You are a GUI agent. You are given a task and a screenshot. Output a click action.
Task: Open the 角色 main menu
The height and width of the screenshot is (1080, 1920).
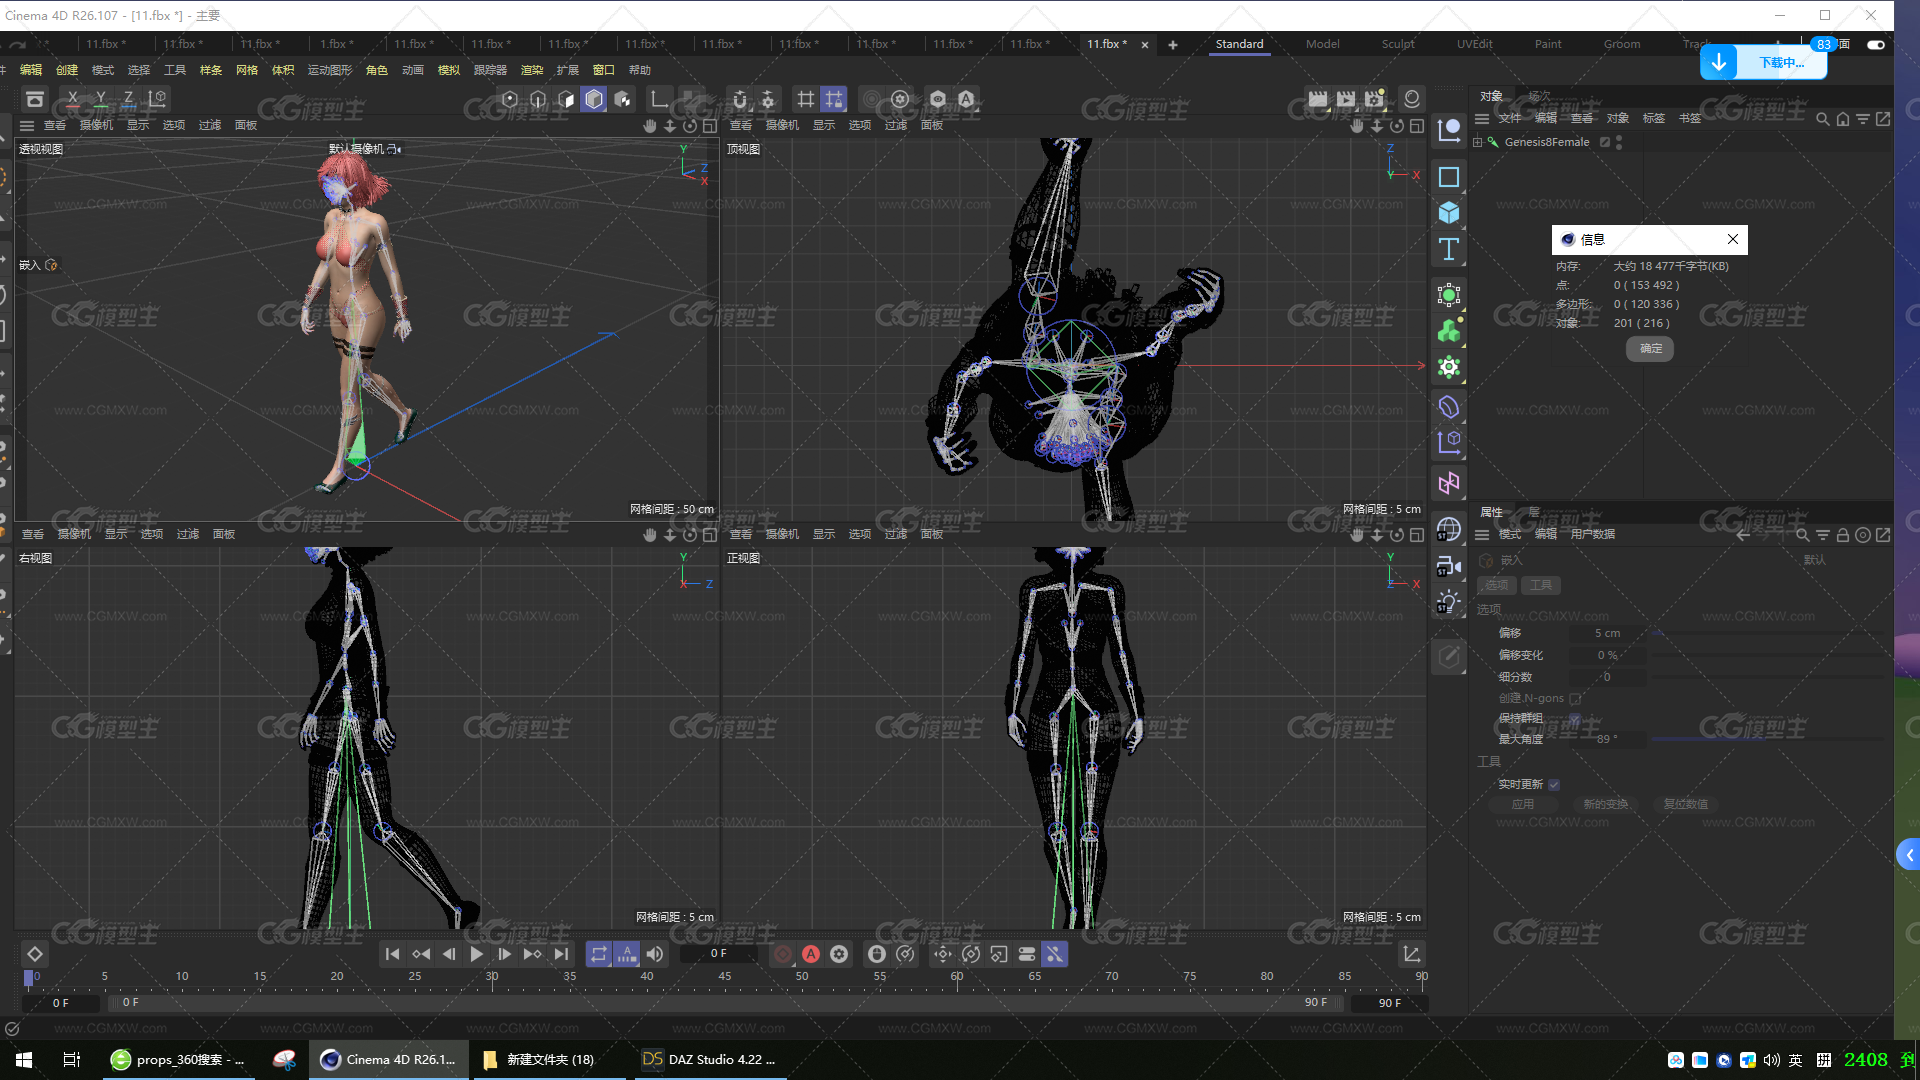(377, 70)
